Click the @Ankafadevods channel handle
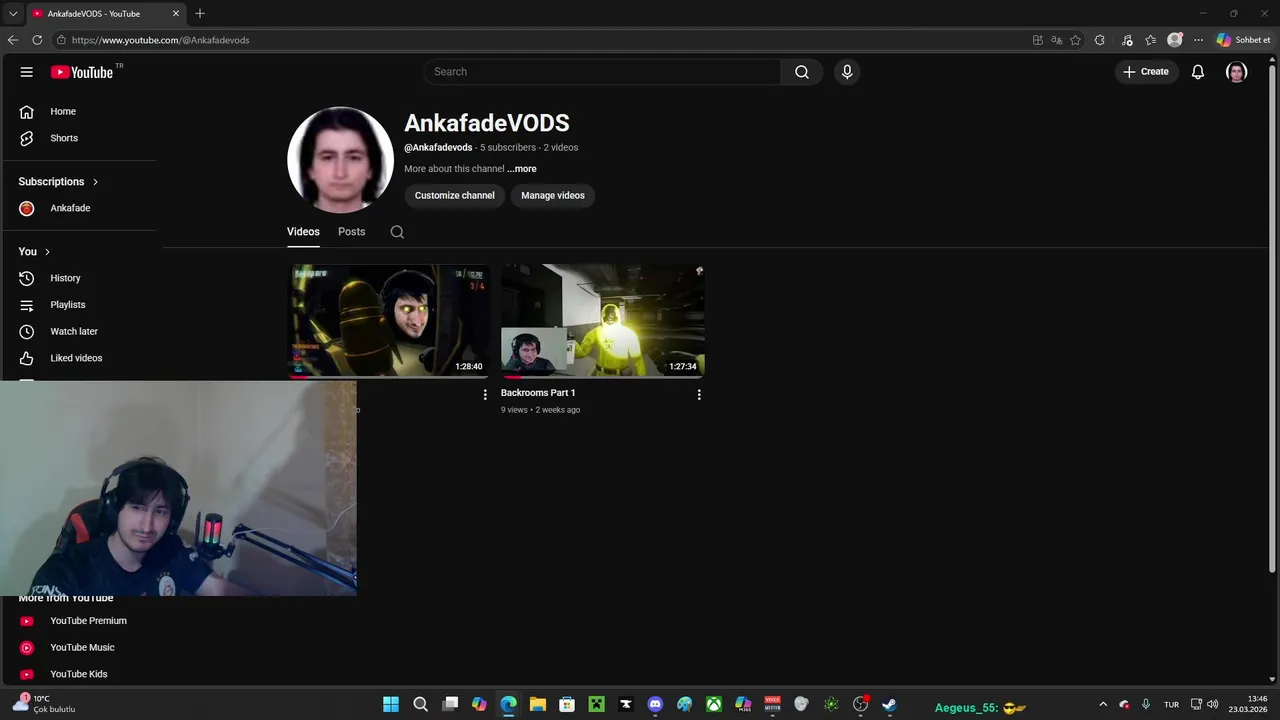 (x=438, y=148)
